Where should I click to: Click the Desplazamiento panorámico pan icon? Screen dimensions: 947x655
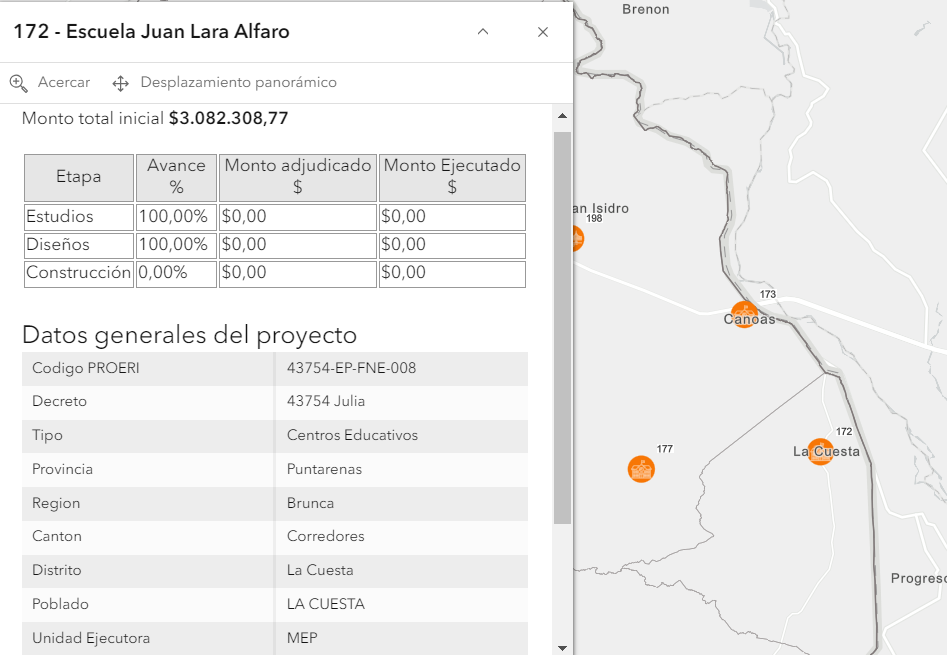pos(121,83)
